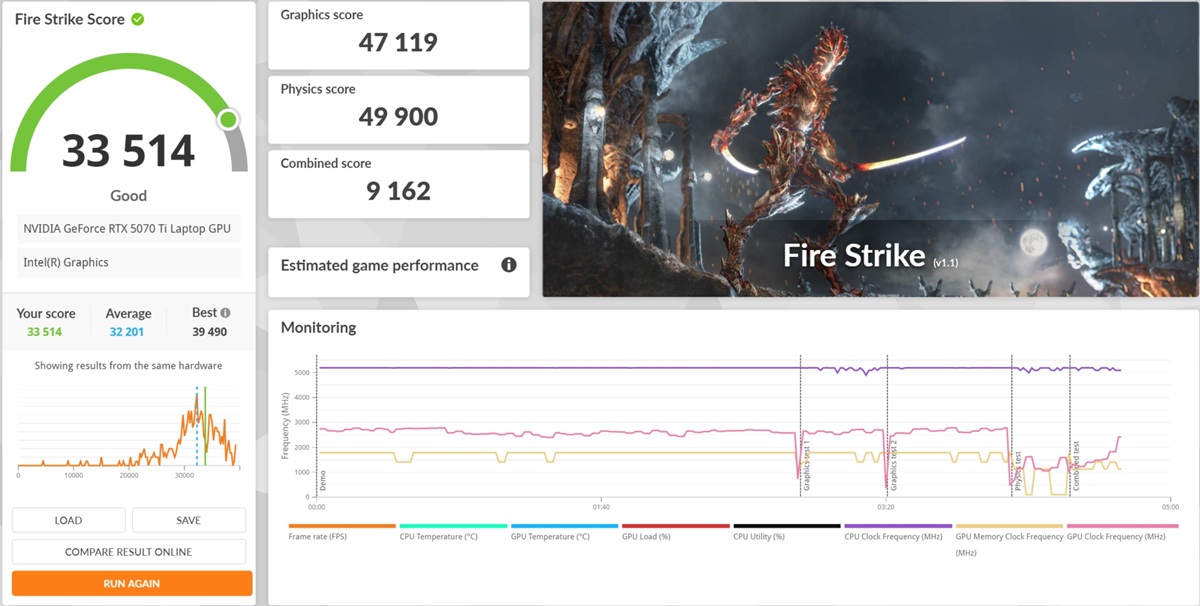The width and height of the screenshot is (1200, 606).
Task: Click the info icon beside the Best score label
Action: (225, 313)
